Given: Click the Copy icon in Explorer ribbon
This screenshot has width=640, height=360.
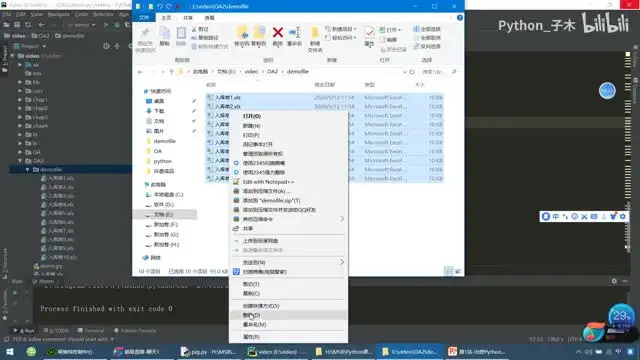Looking at the screenshot, I should [164, 33].
